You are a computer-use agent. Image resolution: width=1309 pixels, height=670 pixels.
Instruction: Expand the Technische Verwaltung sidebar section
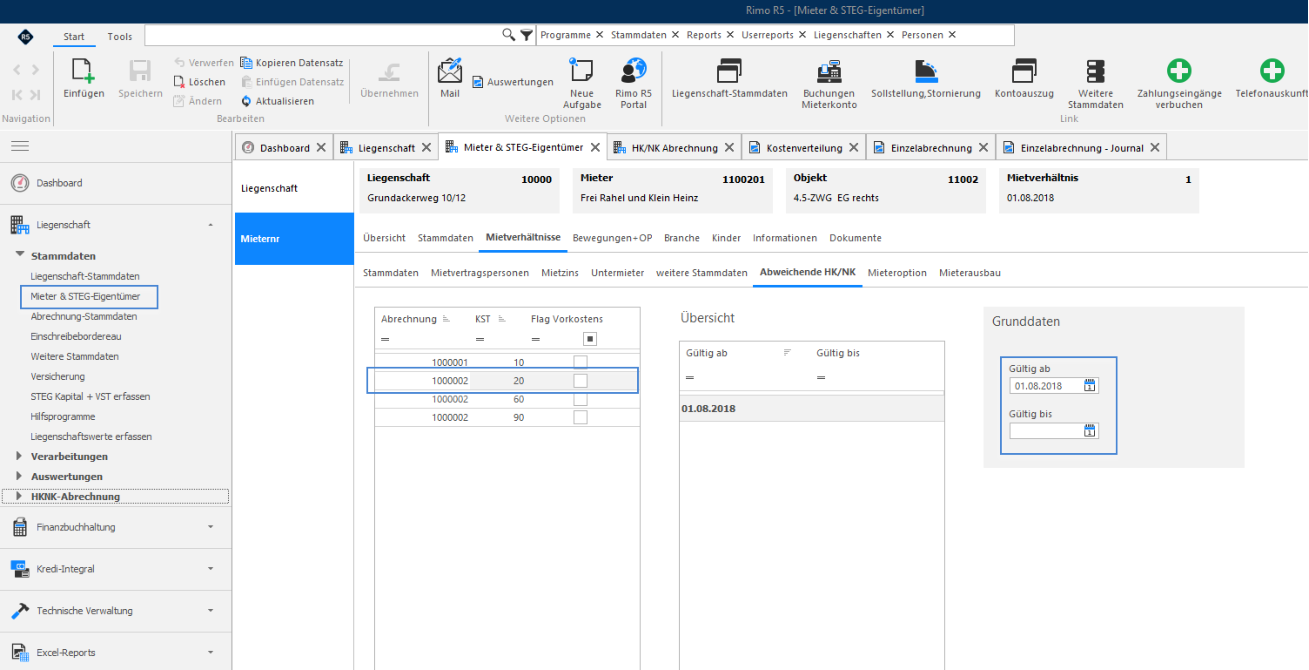[116, 610]
